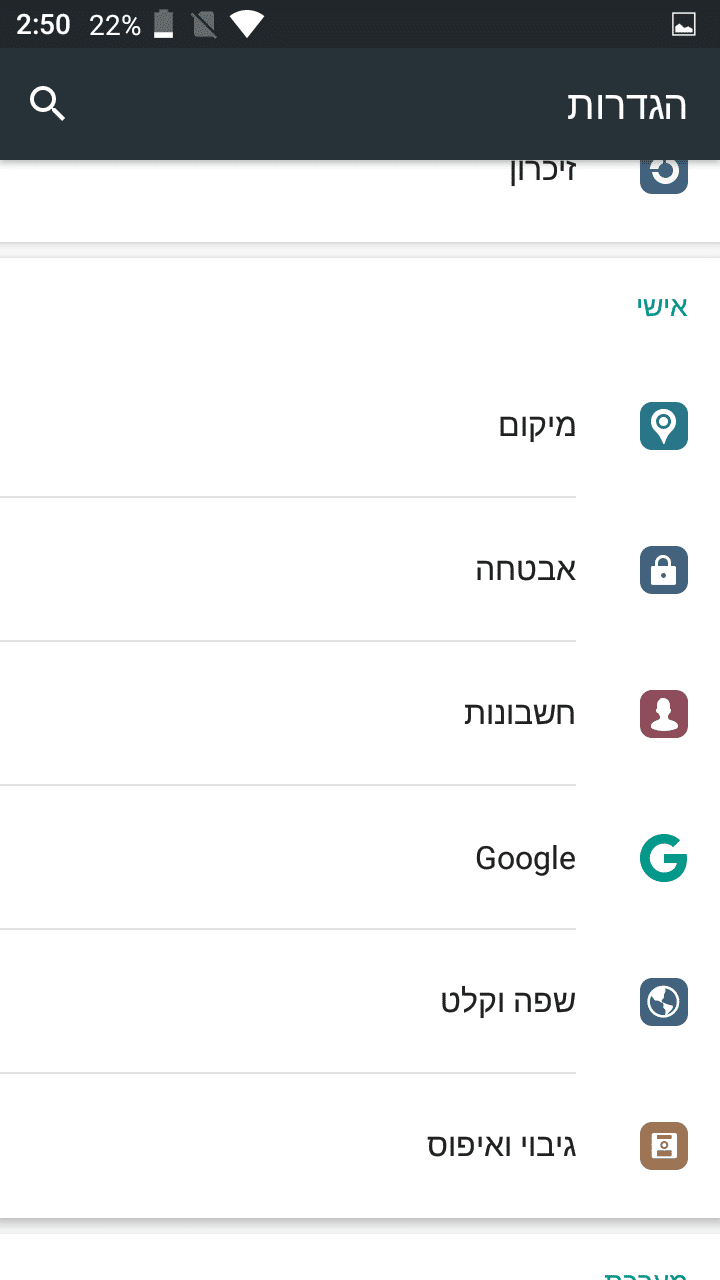
Task: Tap the green Google G icon
Action: click(x=664, y=858)
